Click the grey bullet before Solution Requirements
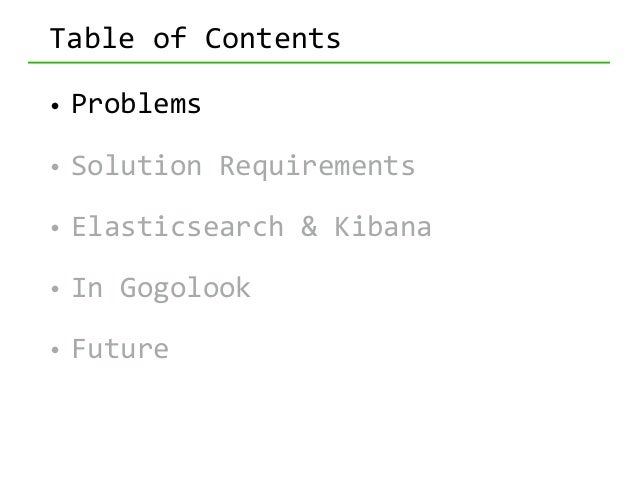Screen dimensions: 638x479 pos(55,167)
